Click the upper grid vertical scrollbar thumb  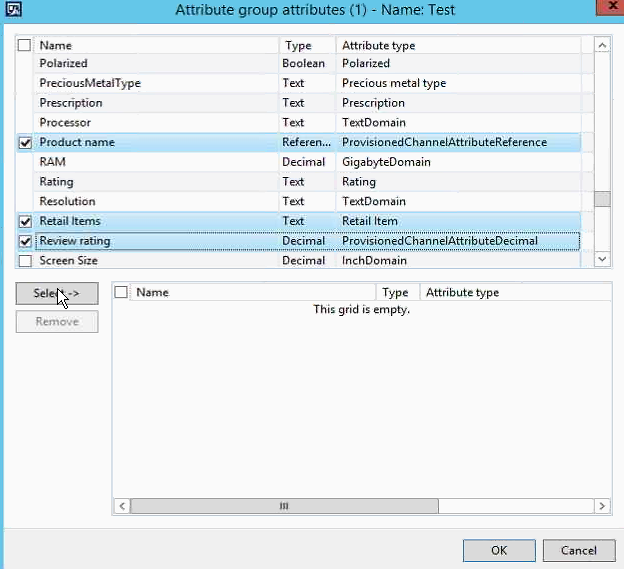click(x=602, y=199)
